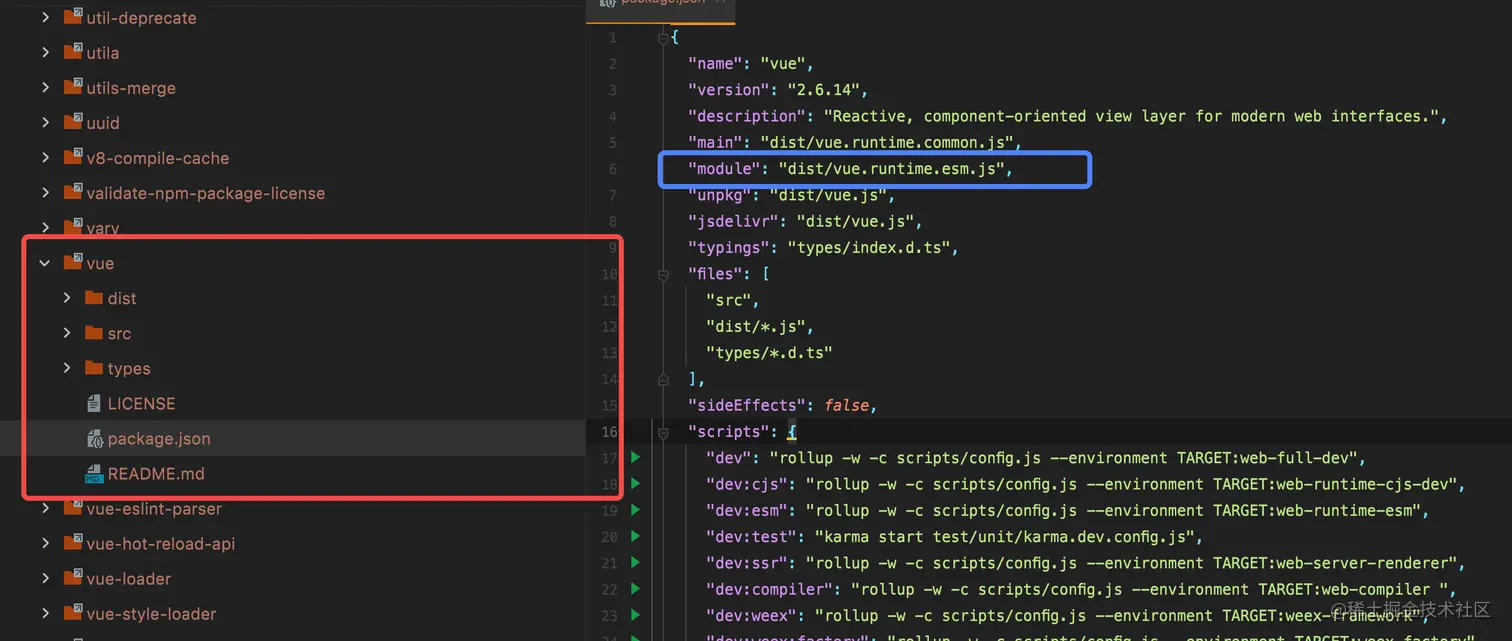Expand the utils-merge folder chevron

(x=45, y=88)
